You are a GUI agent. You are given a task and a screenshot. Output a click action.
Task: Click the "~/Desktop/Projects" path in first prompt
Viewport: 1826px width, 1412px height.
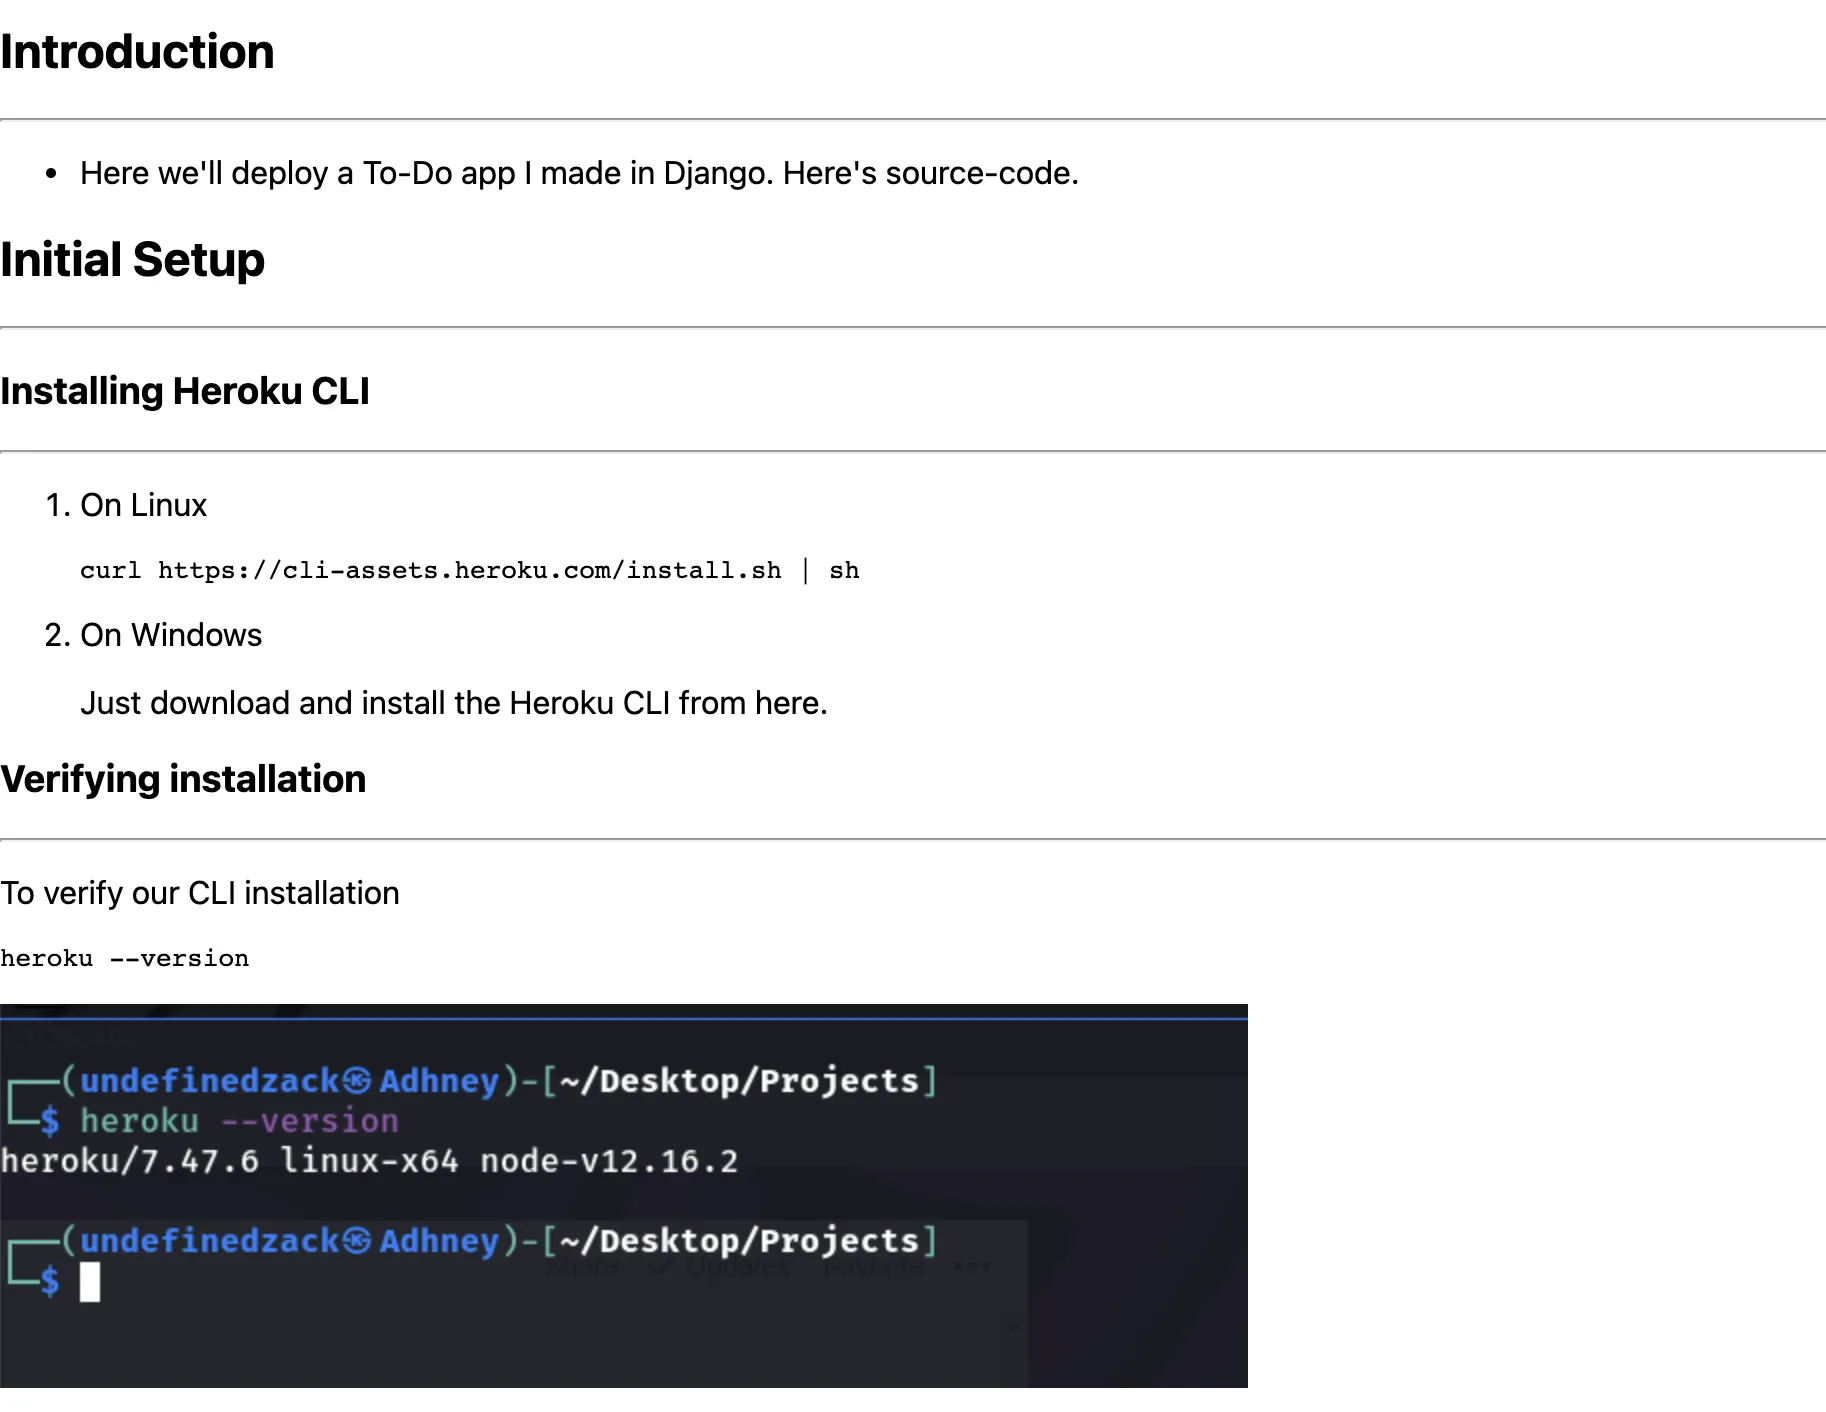739,1081
